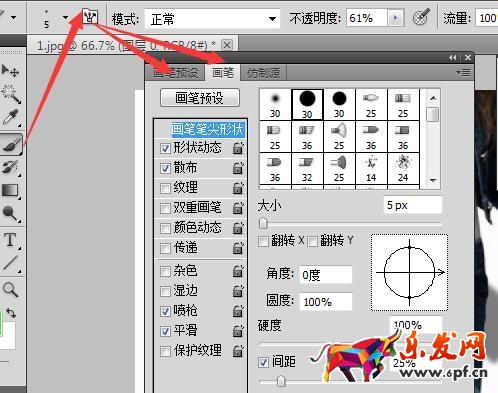498x393 pixels.
Task: Enable 纹理 checkbox
Action: pyautogui.click(x=165, y=188)
